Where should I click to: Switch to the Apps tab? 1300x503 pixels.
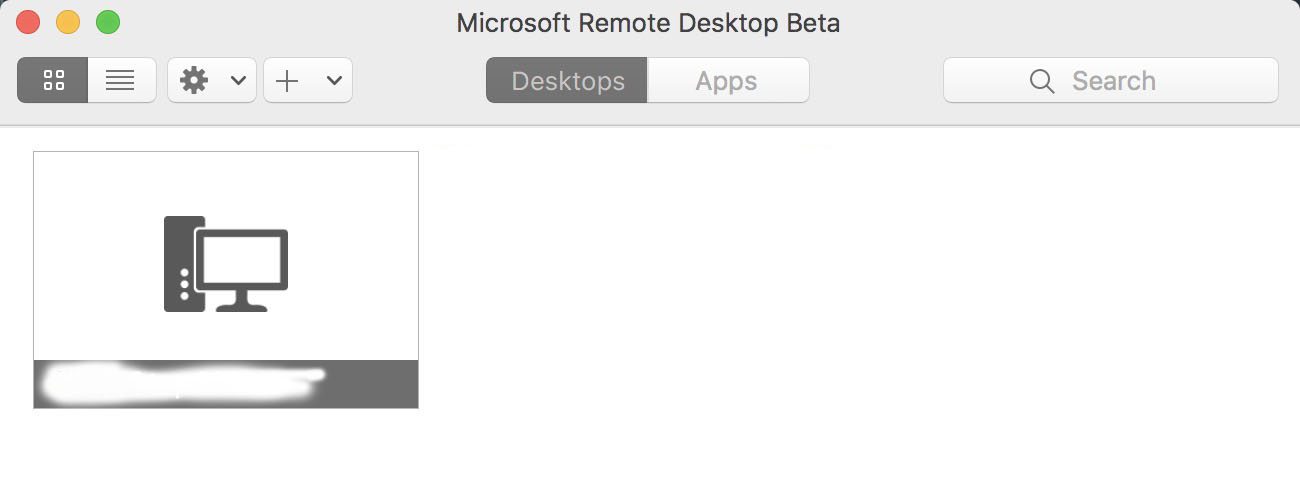[727, 81]
